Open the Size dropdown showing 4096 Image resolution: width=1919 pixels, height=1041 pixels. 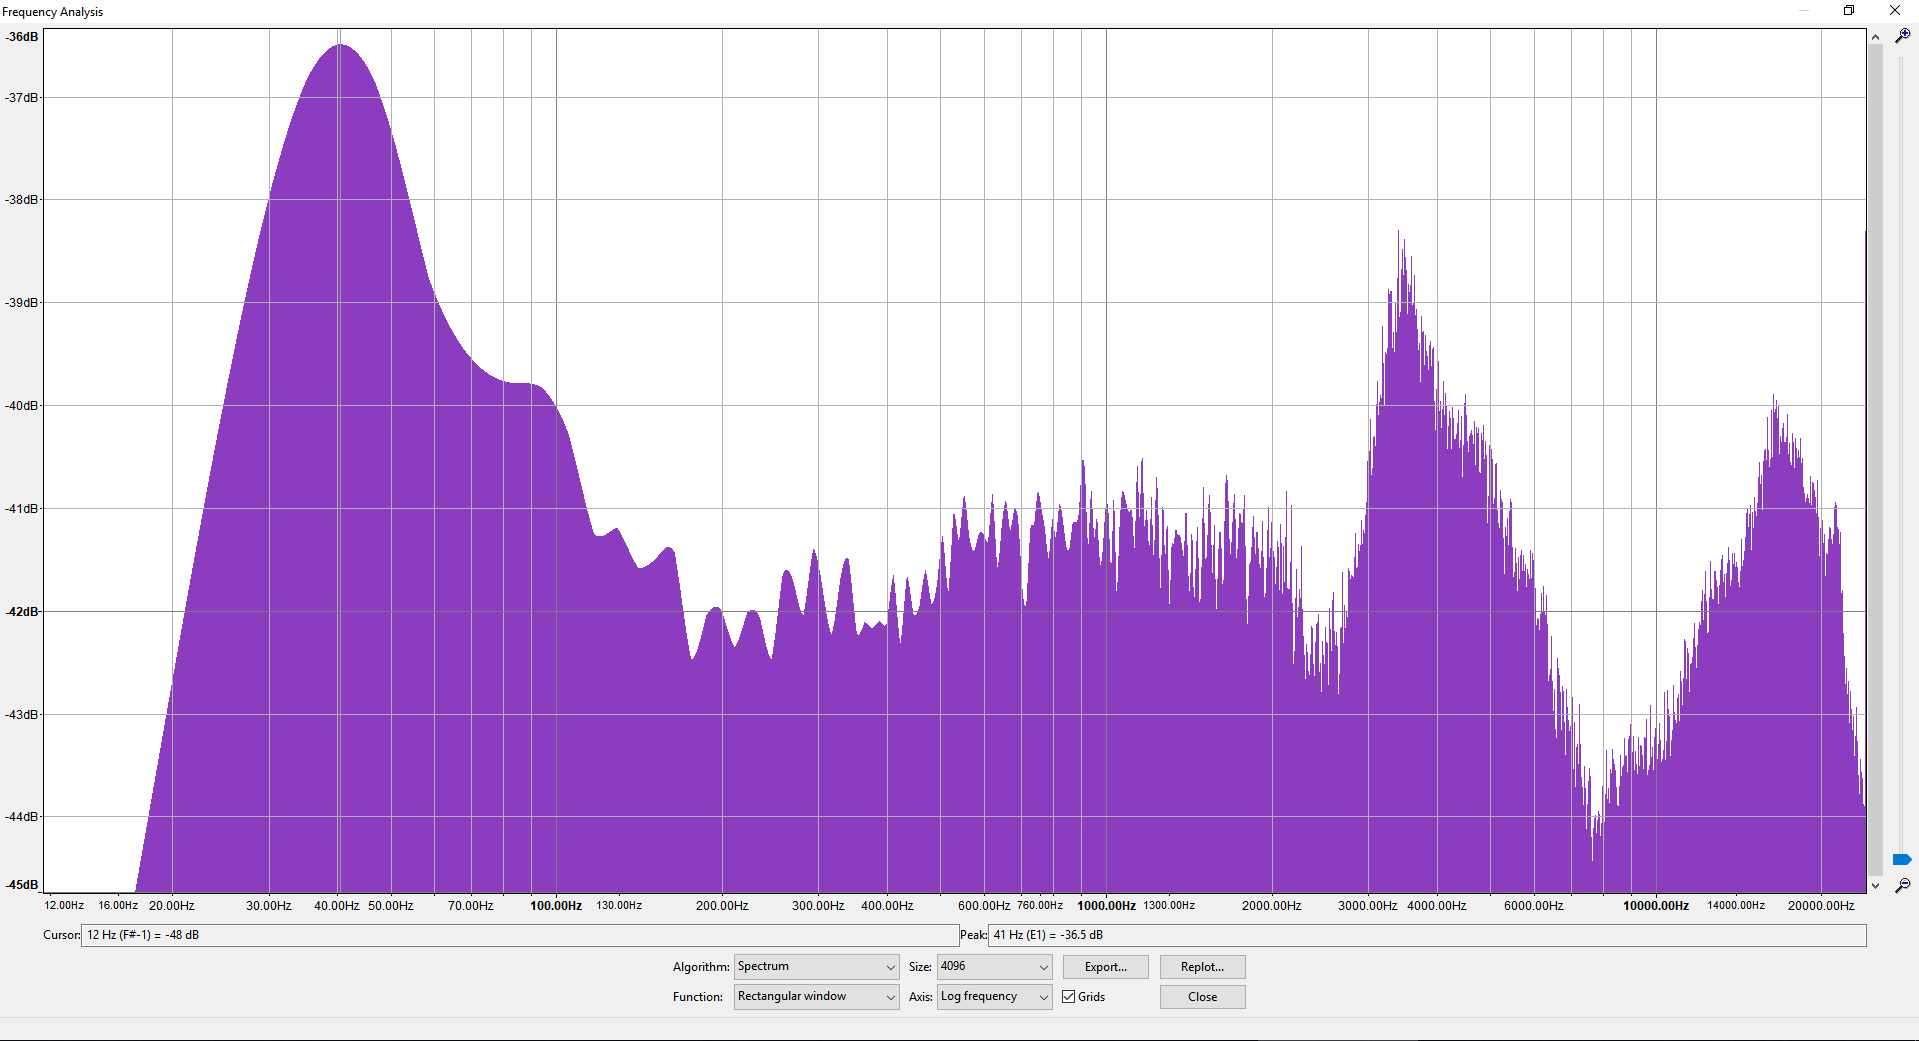pyautogui.click(x=994, y=967)
